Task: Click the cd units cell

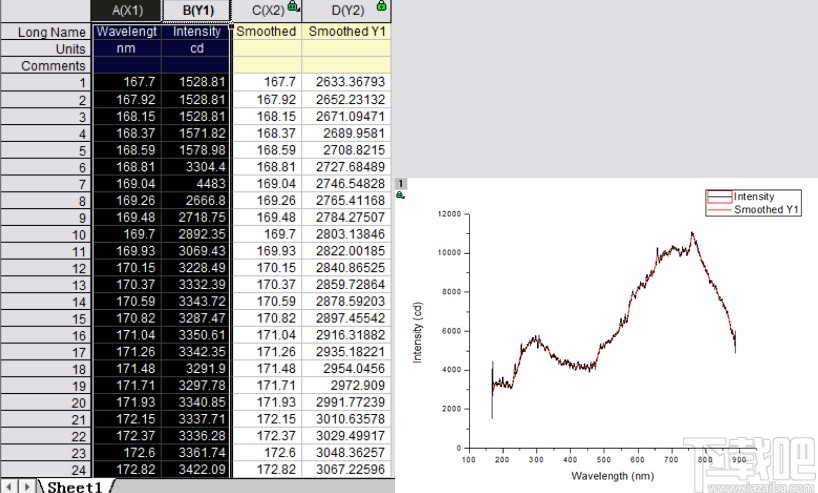Action: [196, 49]
